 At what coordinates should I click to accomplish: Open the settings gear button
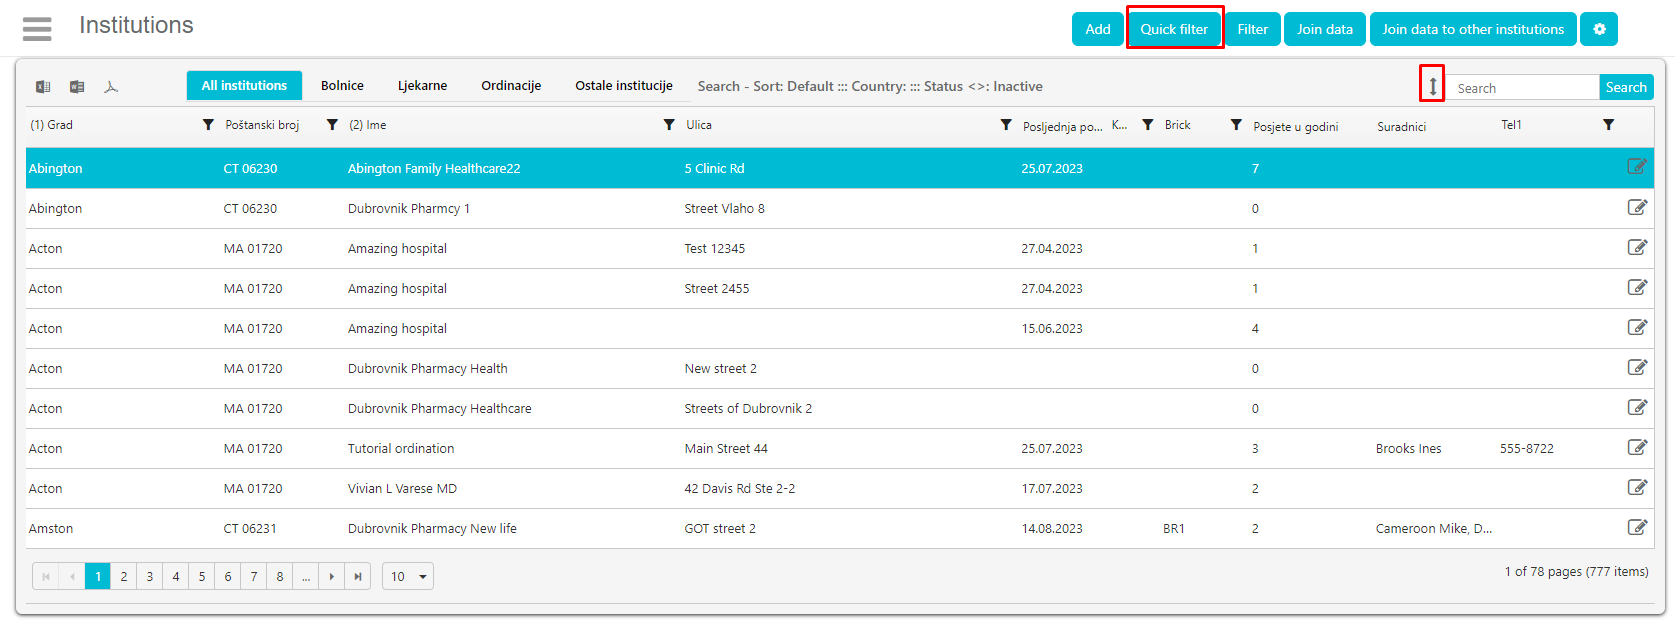pyautogui.click(x=1598, y=29)
